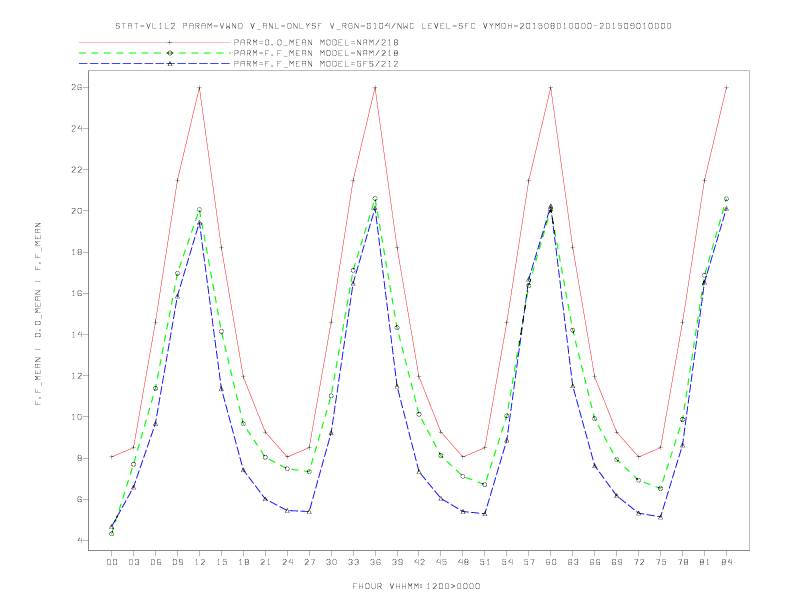Click the circle marker on the green legend line
The image size is (792, 612).
click(x=170, y=53)
